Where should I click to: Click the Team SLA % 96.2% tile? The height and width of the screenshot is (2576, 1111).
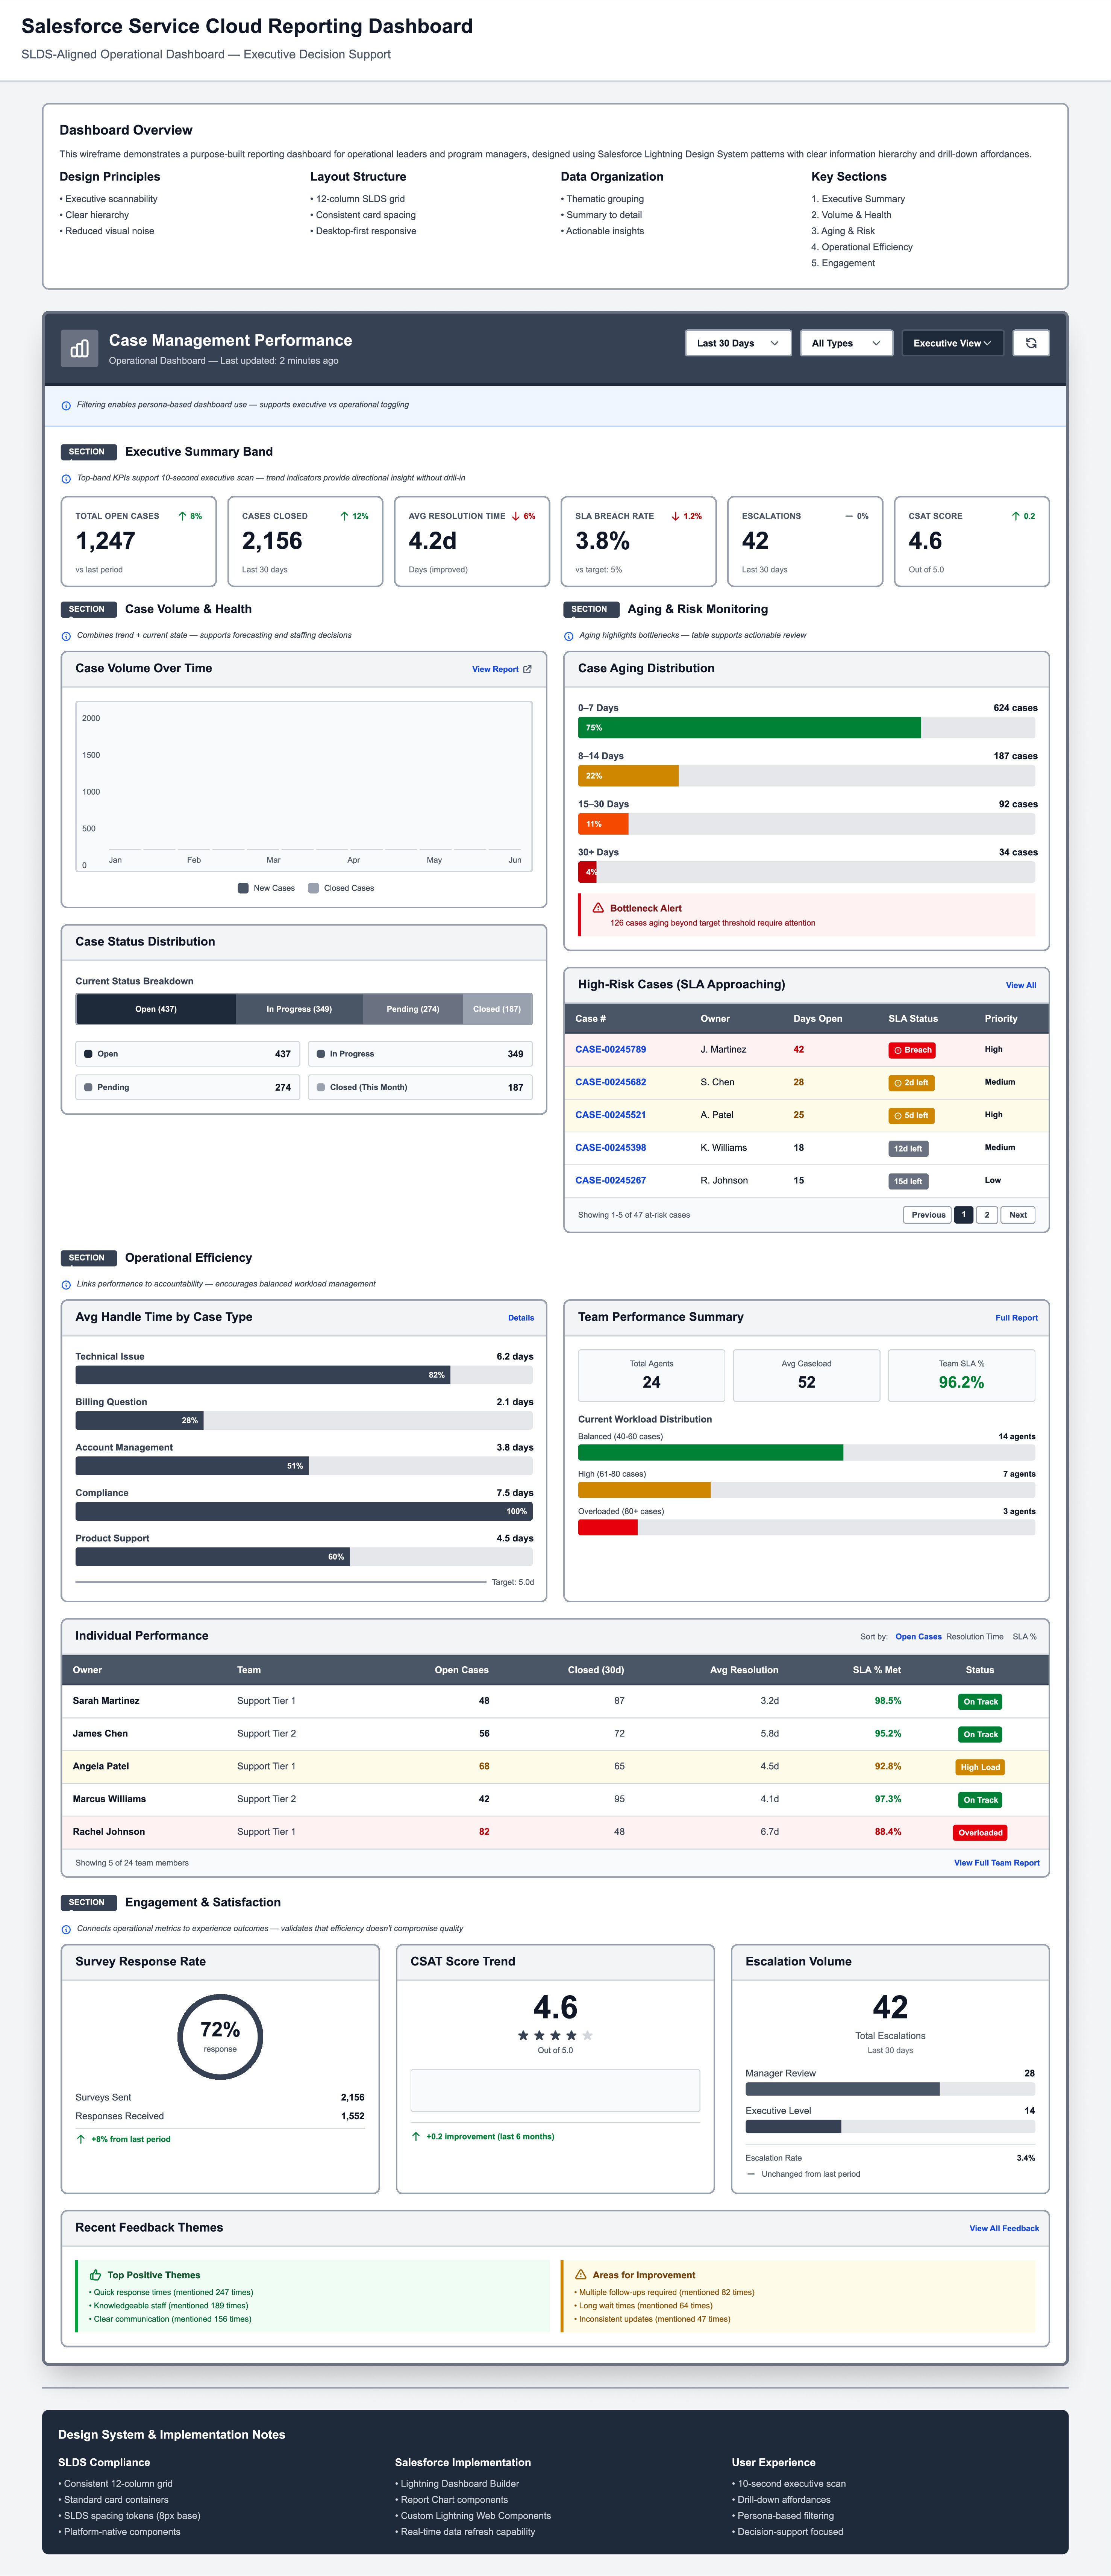[x=961, y=1376]
